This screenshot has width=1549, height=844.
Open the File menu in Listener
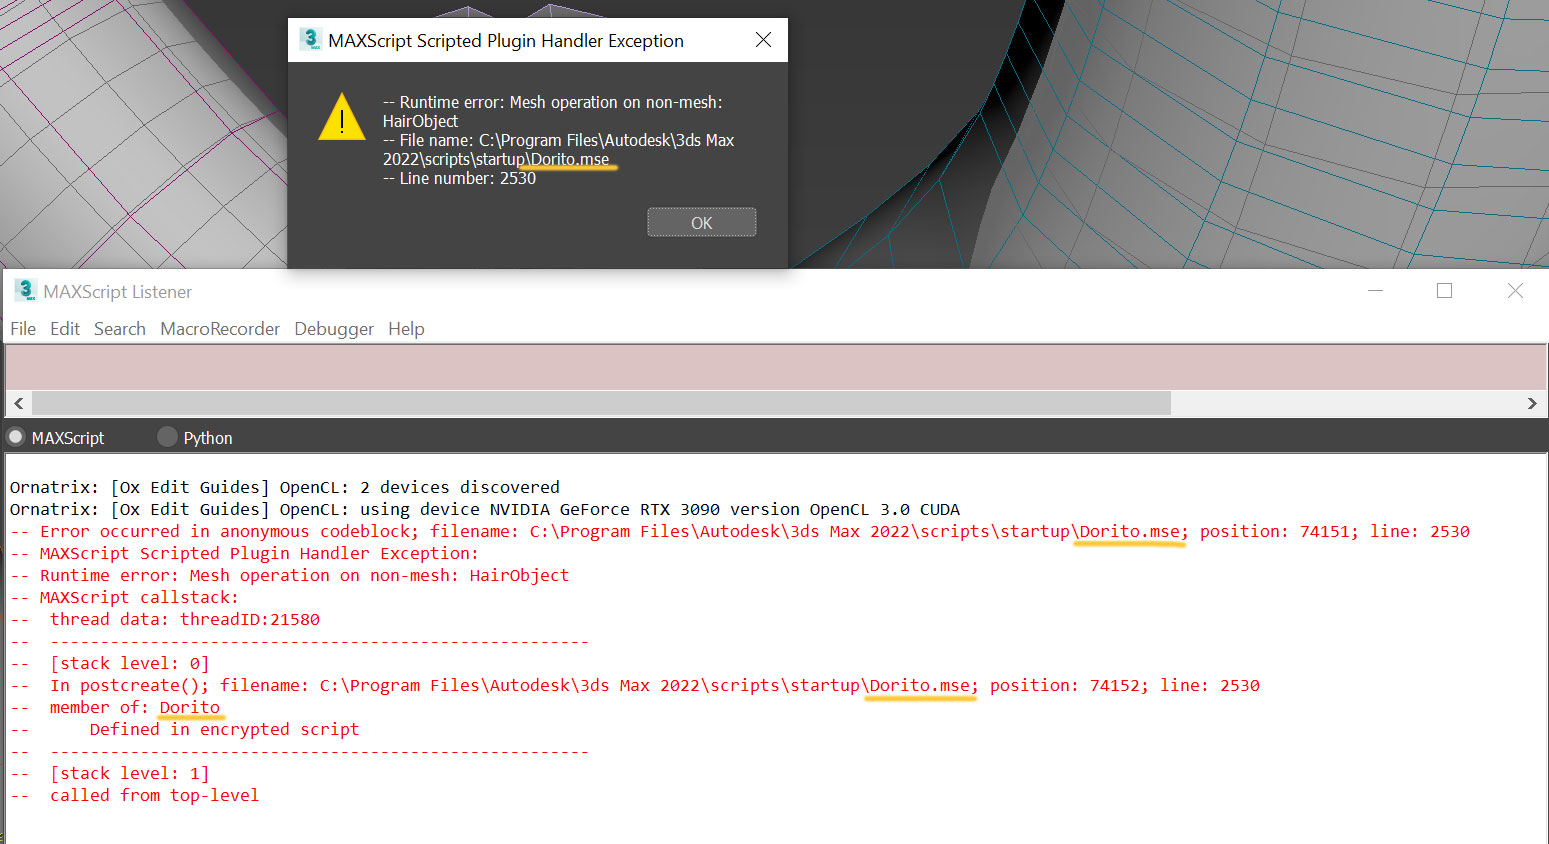pyautogui.click(x=23, y=329)
